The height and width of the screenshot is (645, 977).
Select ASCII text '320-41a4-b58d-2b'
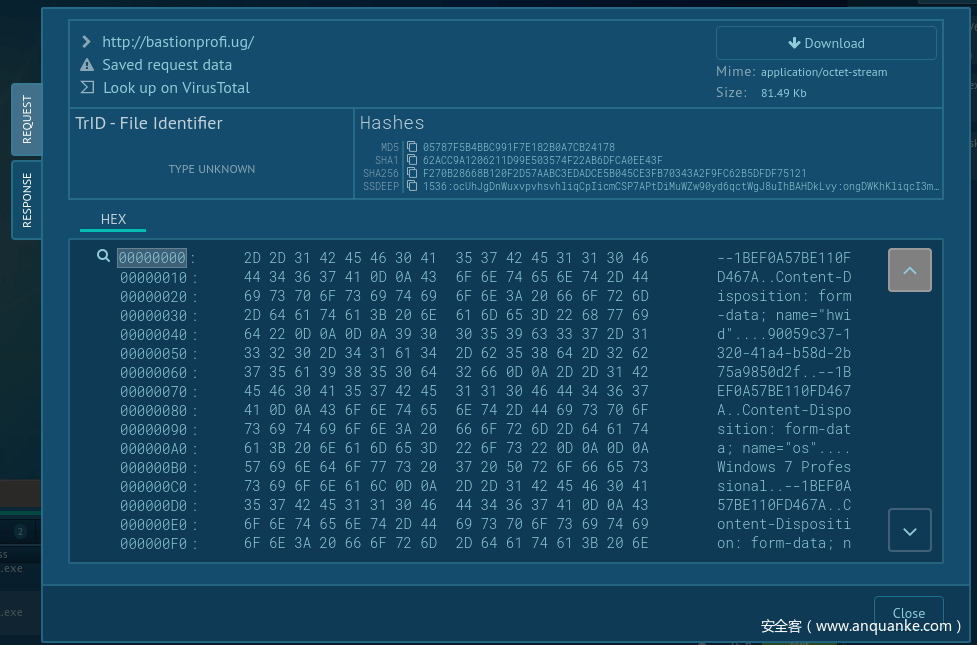784,353
